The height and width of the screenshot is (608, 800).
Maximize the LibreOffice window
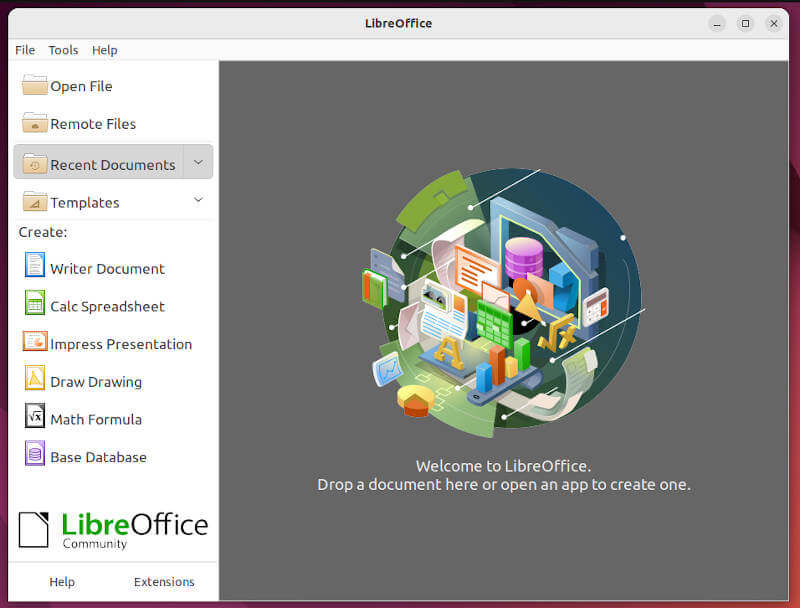click(745, 23)
